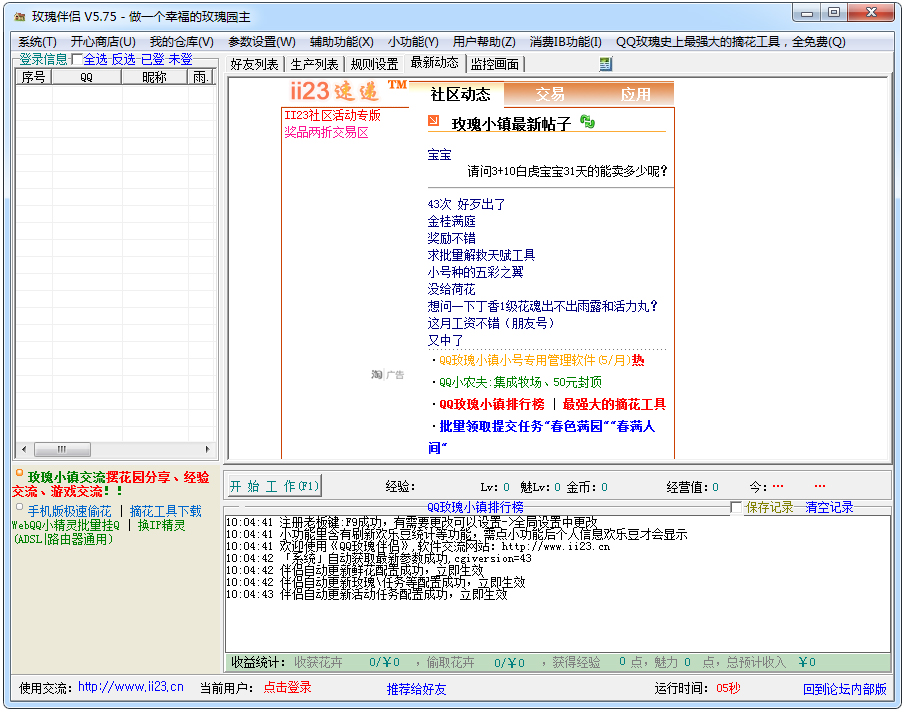
Task: Click the 换IP精灵 link
Action: pyautogui.click(x=161, y=525)
